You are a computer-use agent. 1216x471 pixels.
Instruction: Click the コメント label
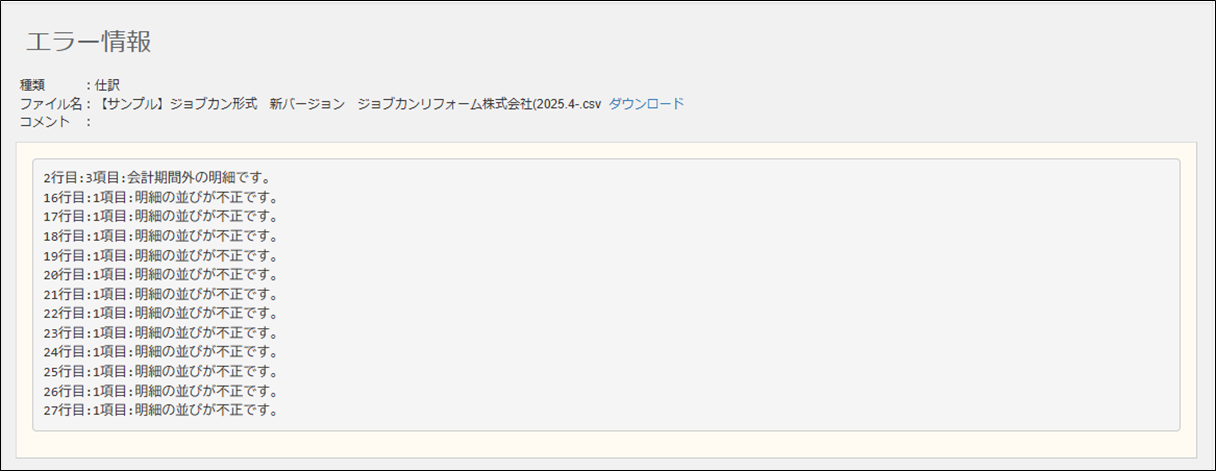pos(45,122)
